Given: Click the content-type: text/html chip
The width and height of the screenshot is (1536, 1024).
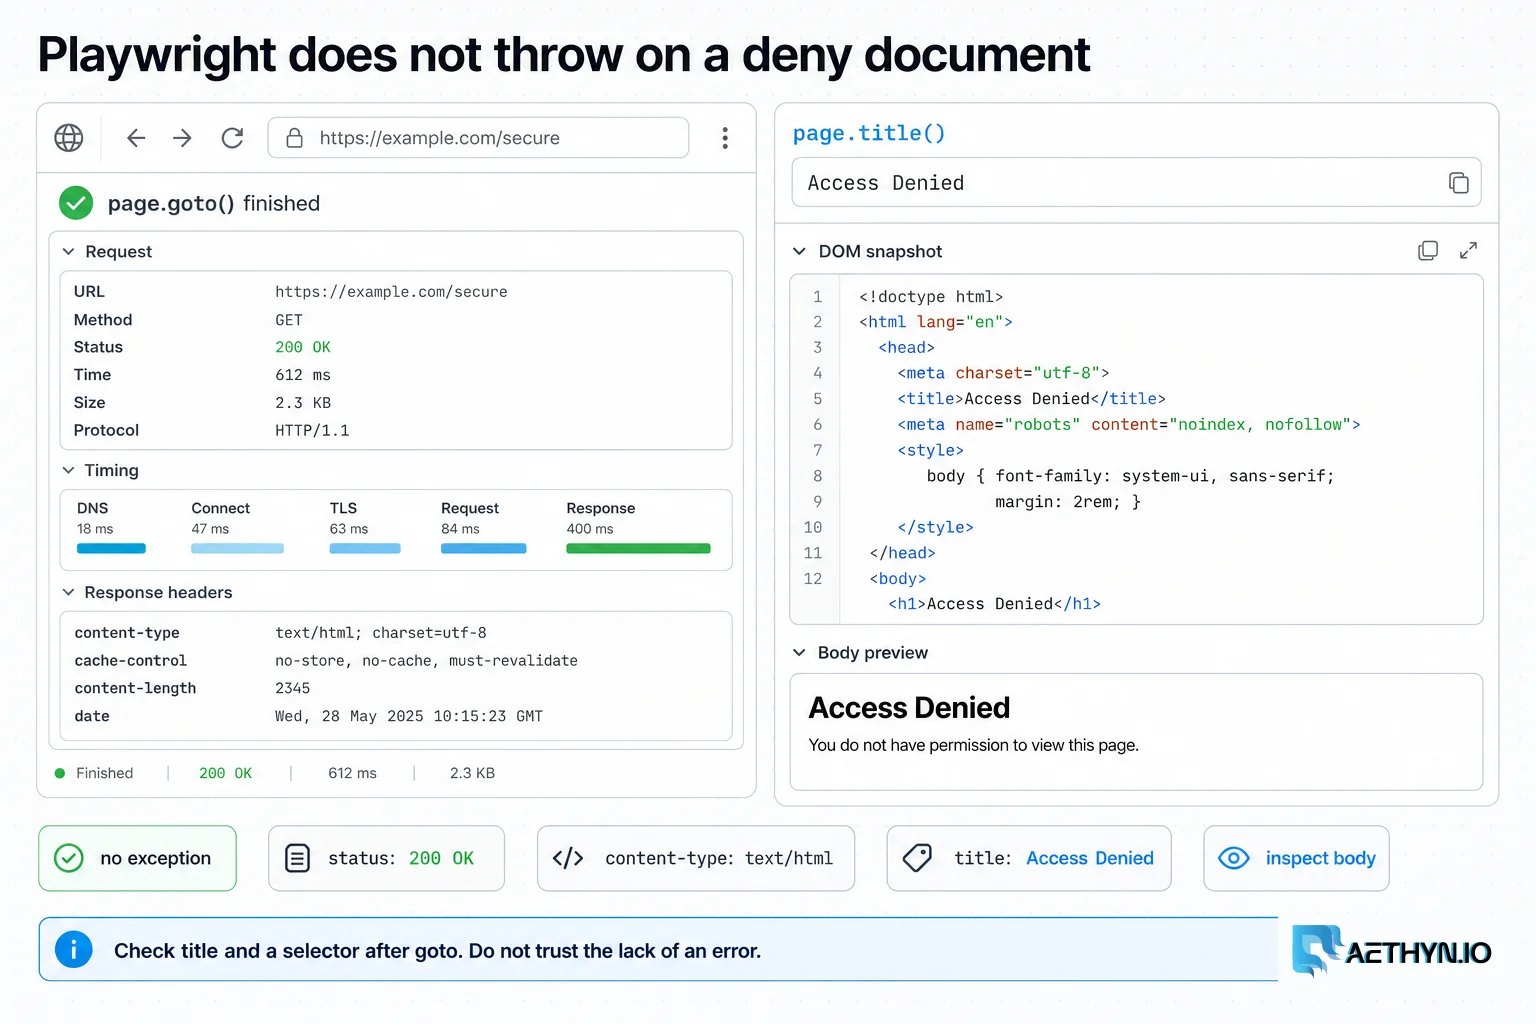Looking at the screenshot, I should coord(696,858).
